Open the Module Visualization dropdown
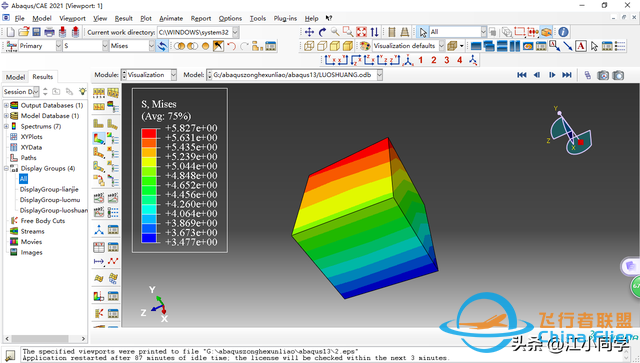Screen dimensions: 640x363 tap(149, 75)
